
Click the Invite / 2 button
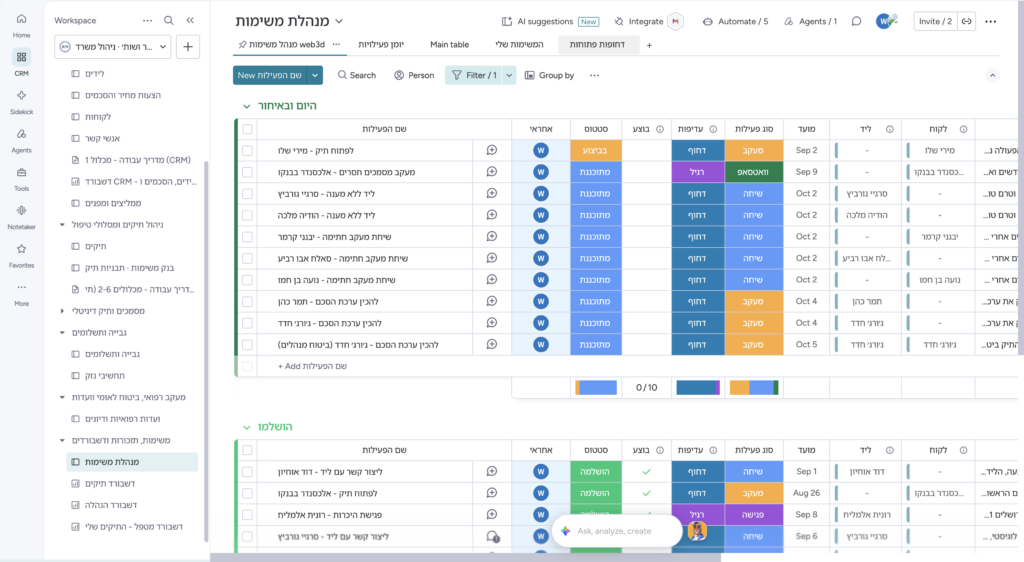(935, 22)
